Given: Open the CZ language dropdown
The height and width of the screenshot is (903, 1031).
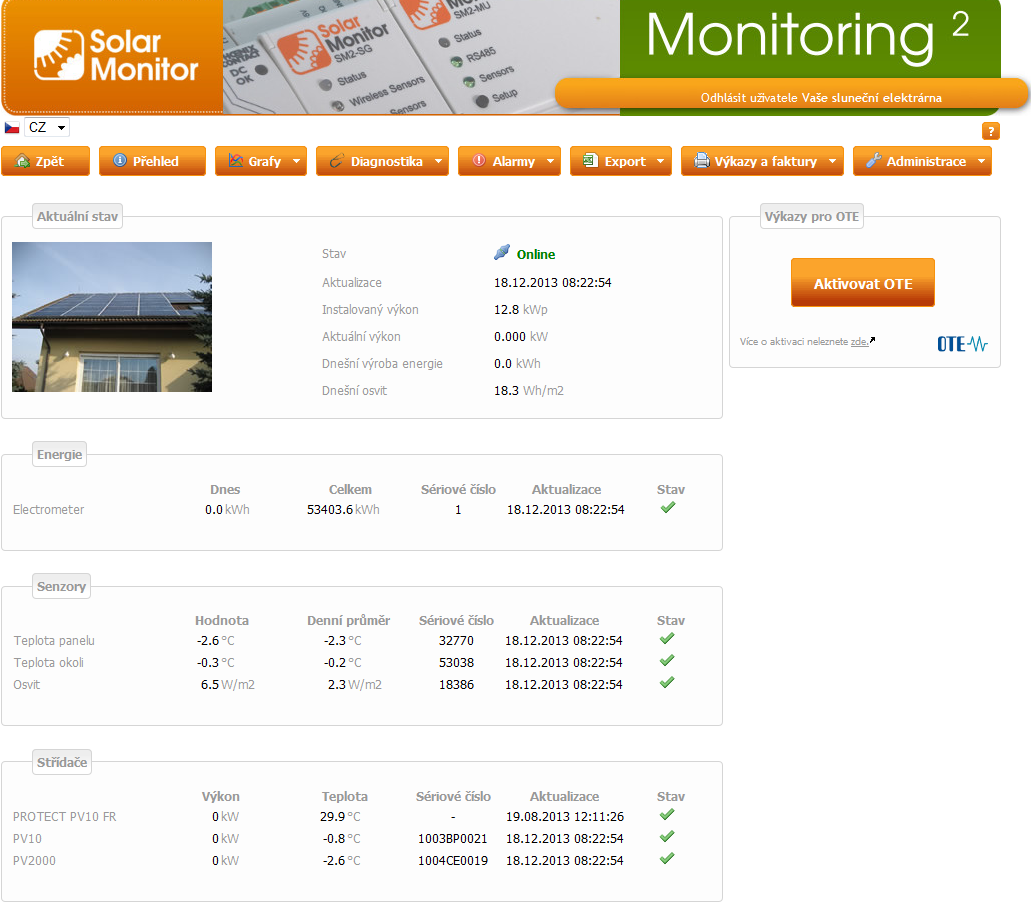Looking at the screenshot, I should point(47,128).
